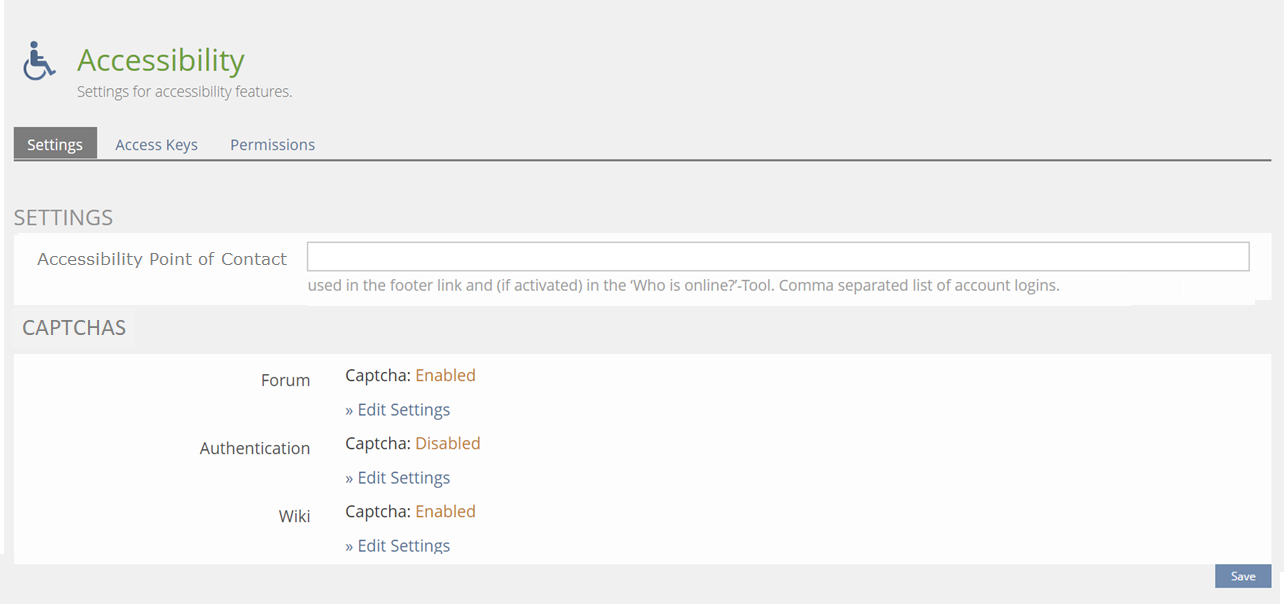Click the Forum row label
The image size is (1284, 604).
pos(285,380)
